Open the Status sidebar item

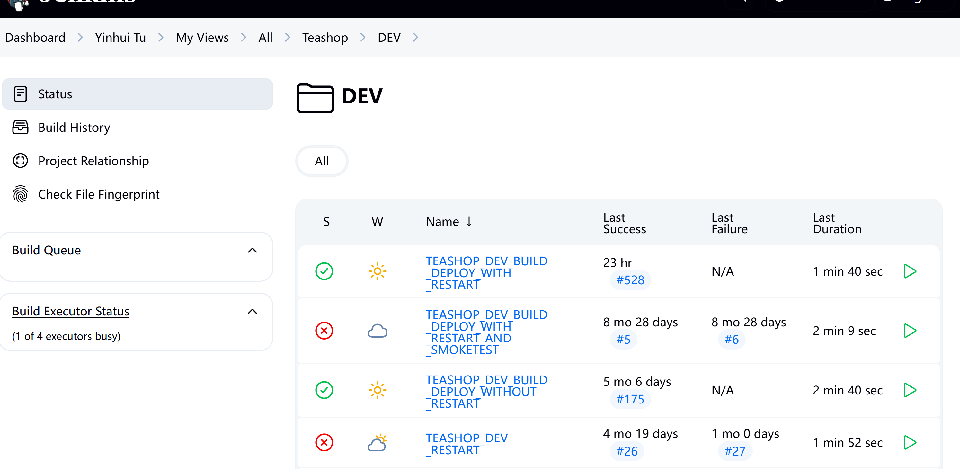(137, 94)
